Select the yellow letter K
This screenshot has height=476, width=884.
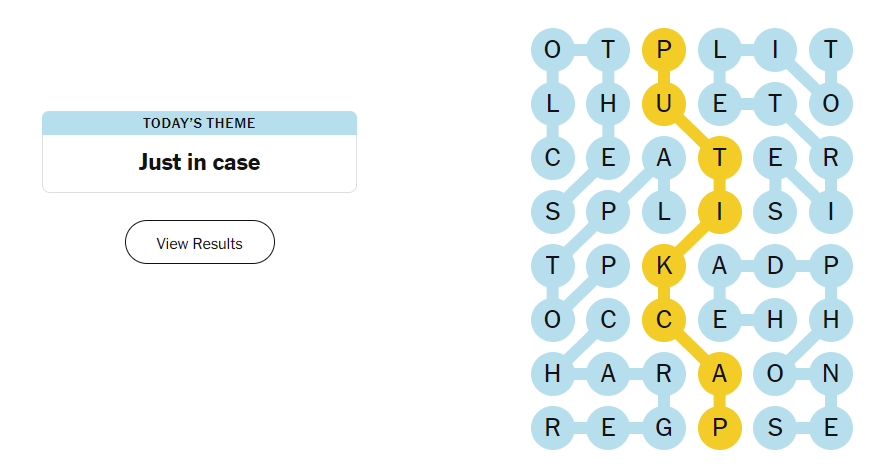click(x=664, y=265)
